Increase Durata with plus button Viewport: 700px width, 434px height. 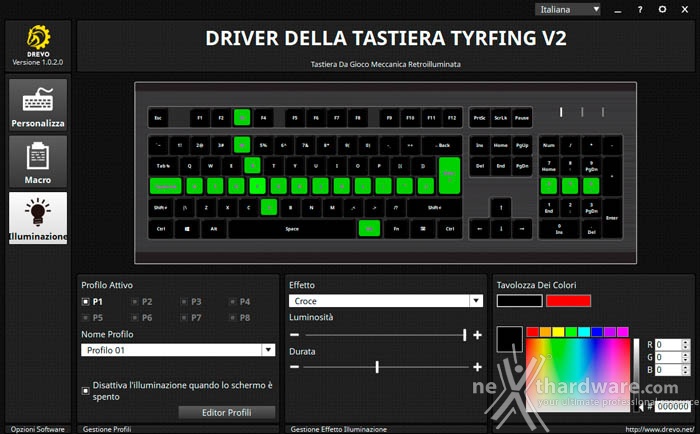pos(477,367)
